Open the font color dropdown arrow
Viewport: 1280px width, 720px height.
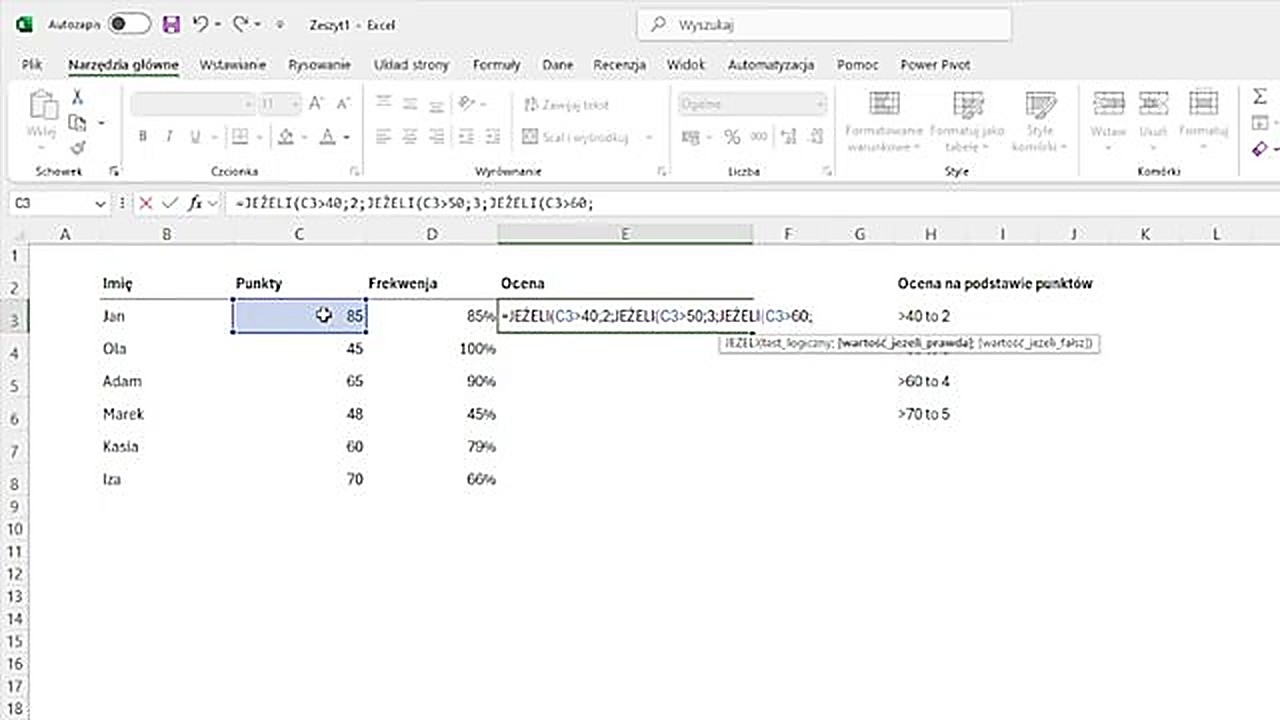point(347,137)
